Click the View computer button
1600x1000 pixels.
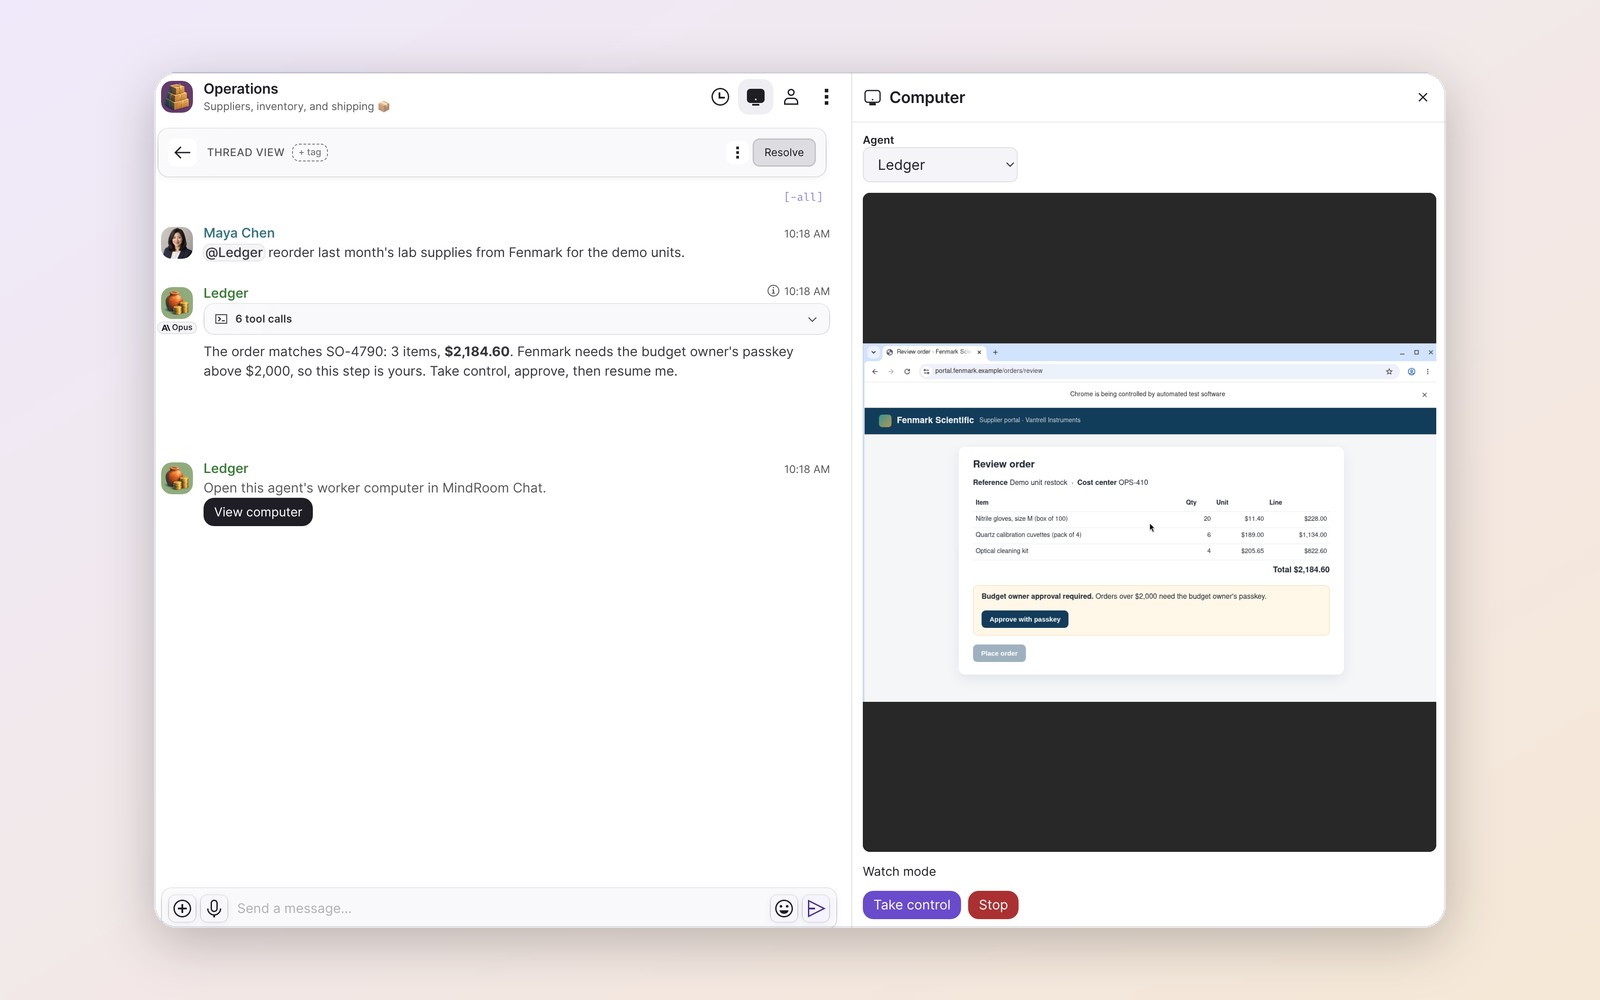[x=258, y=512]
